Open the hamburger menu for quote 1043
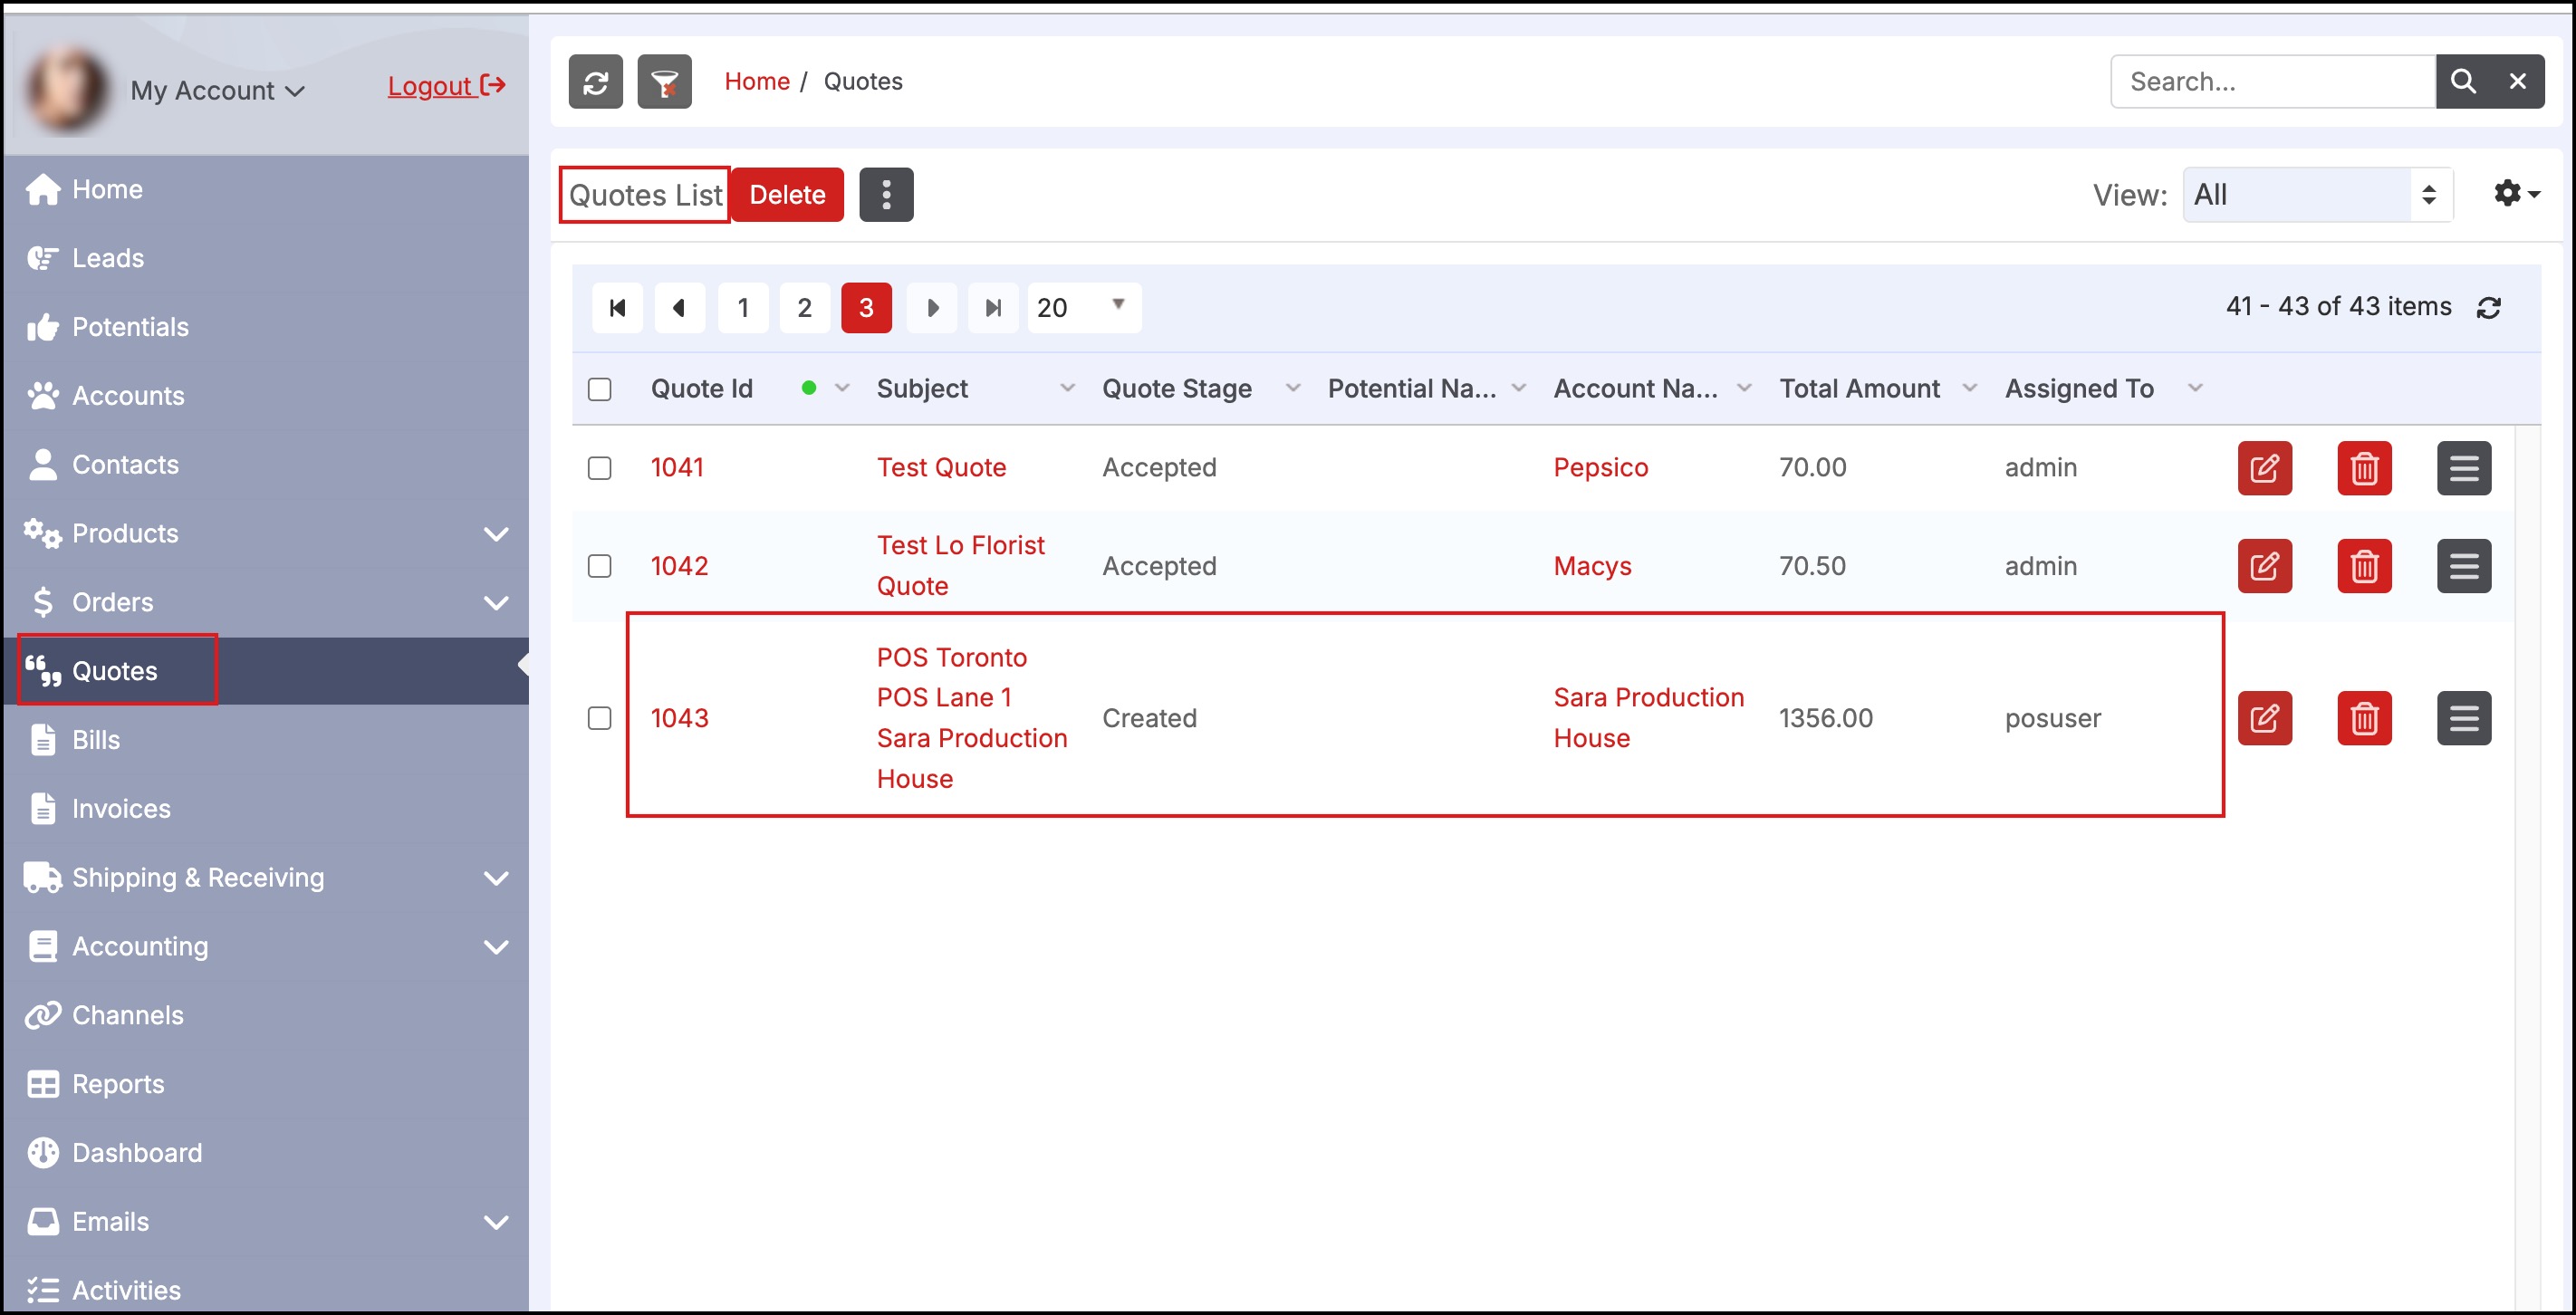This screenshot has width=2576, height=1315. tap(2464, 718)
